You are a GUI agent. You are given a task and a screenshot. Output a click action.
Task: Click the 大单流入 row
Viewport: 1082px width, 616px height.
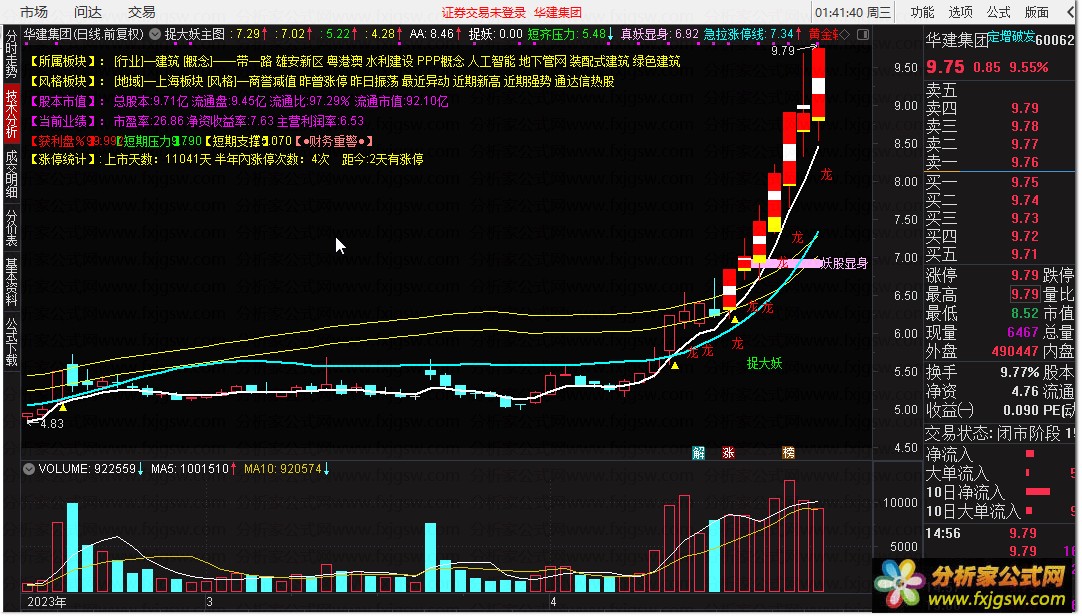click(x=1000, y=473)
